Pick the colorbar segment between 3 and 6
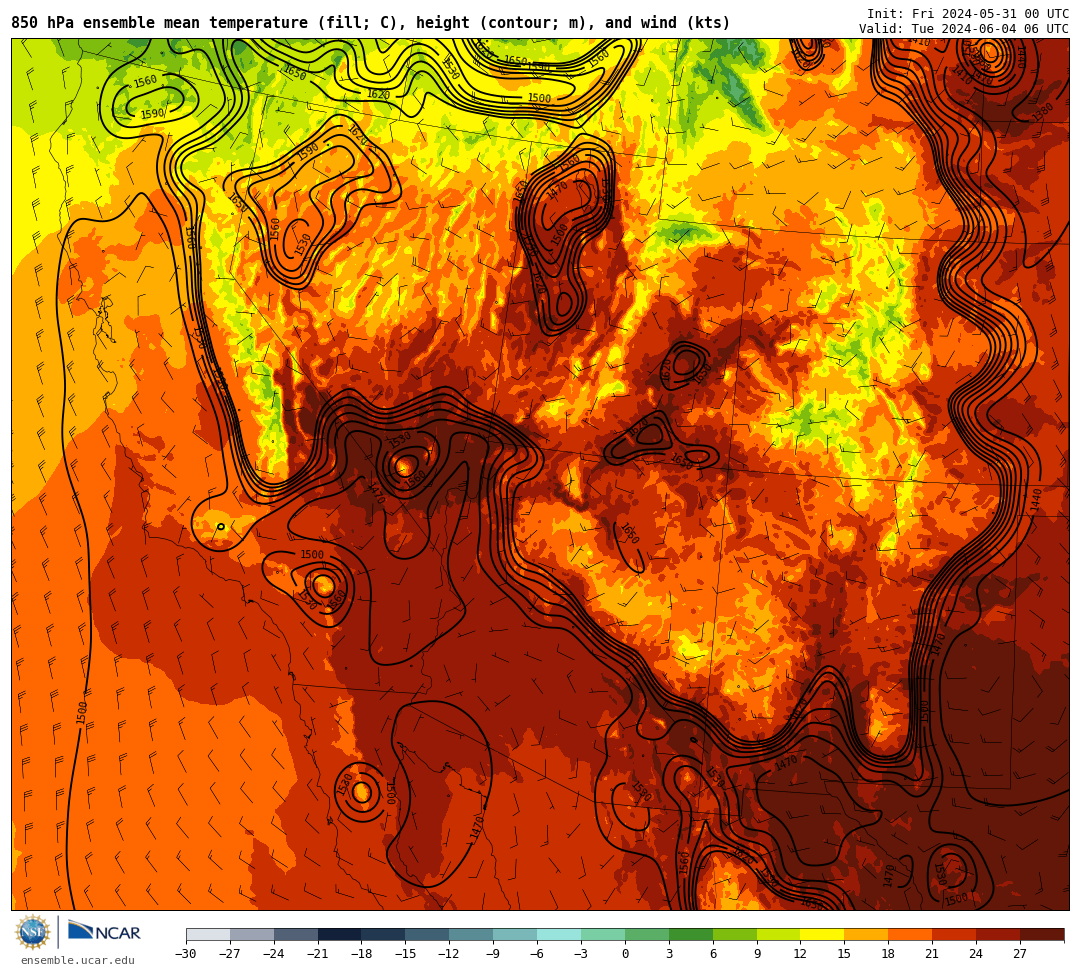The width and height of the screenshot is (1080, 973). tap(691, 934)
